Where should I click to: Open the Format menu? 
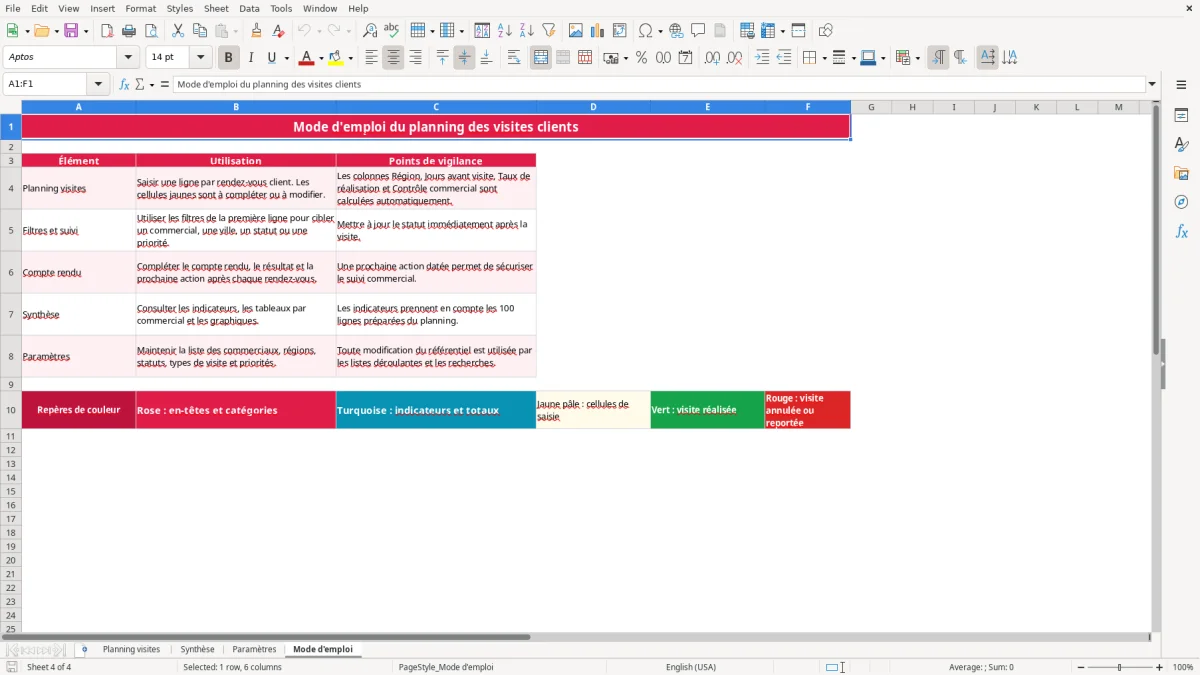140,8
